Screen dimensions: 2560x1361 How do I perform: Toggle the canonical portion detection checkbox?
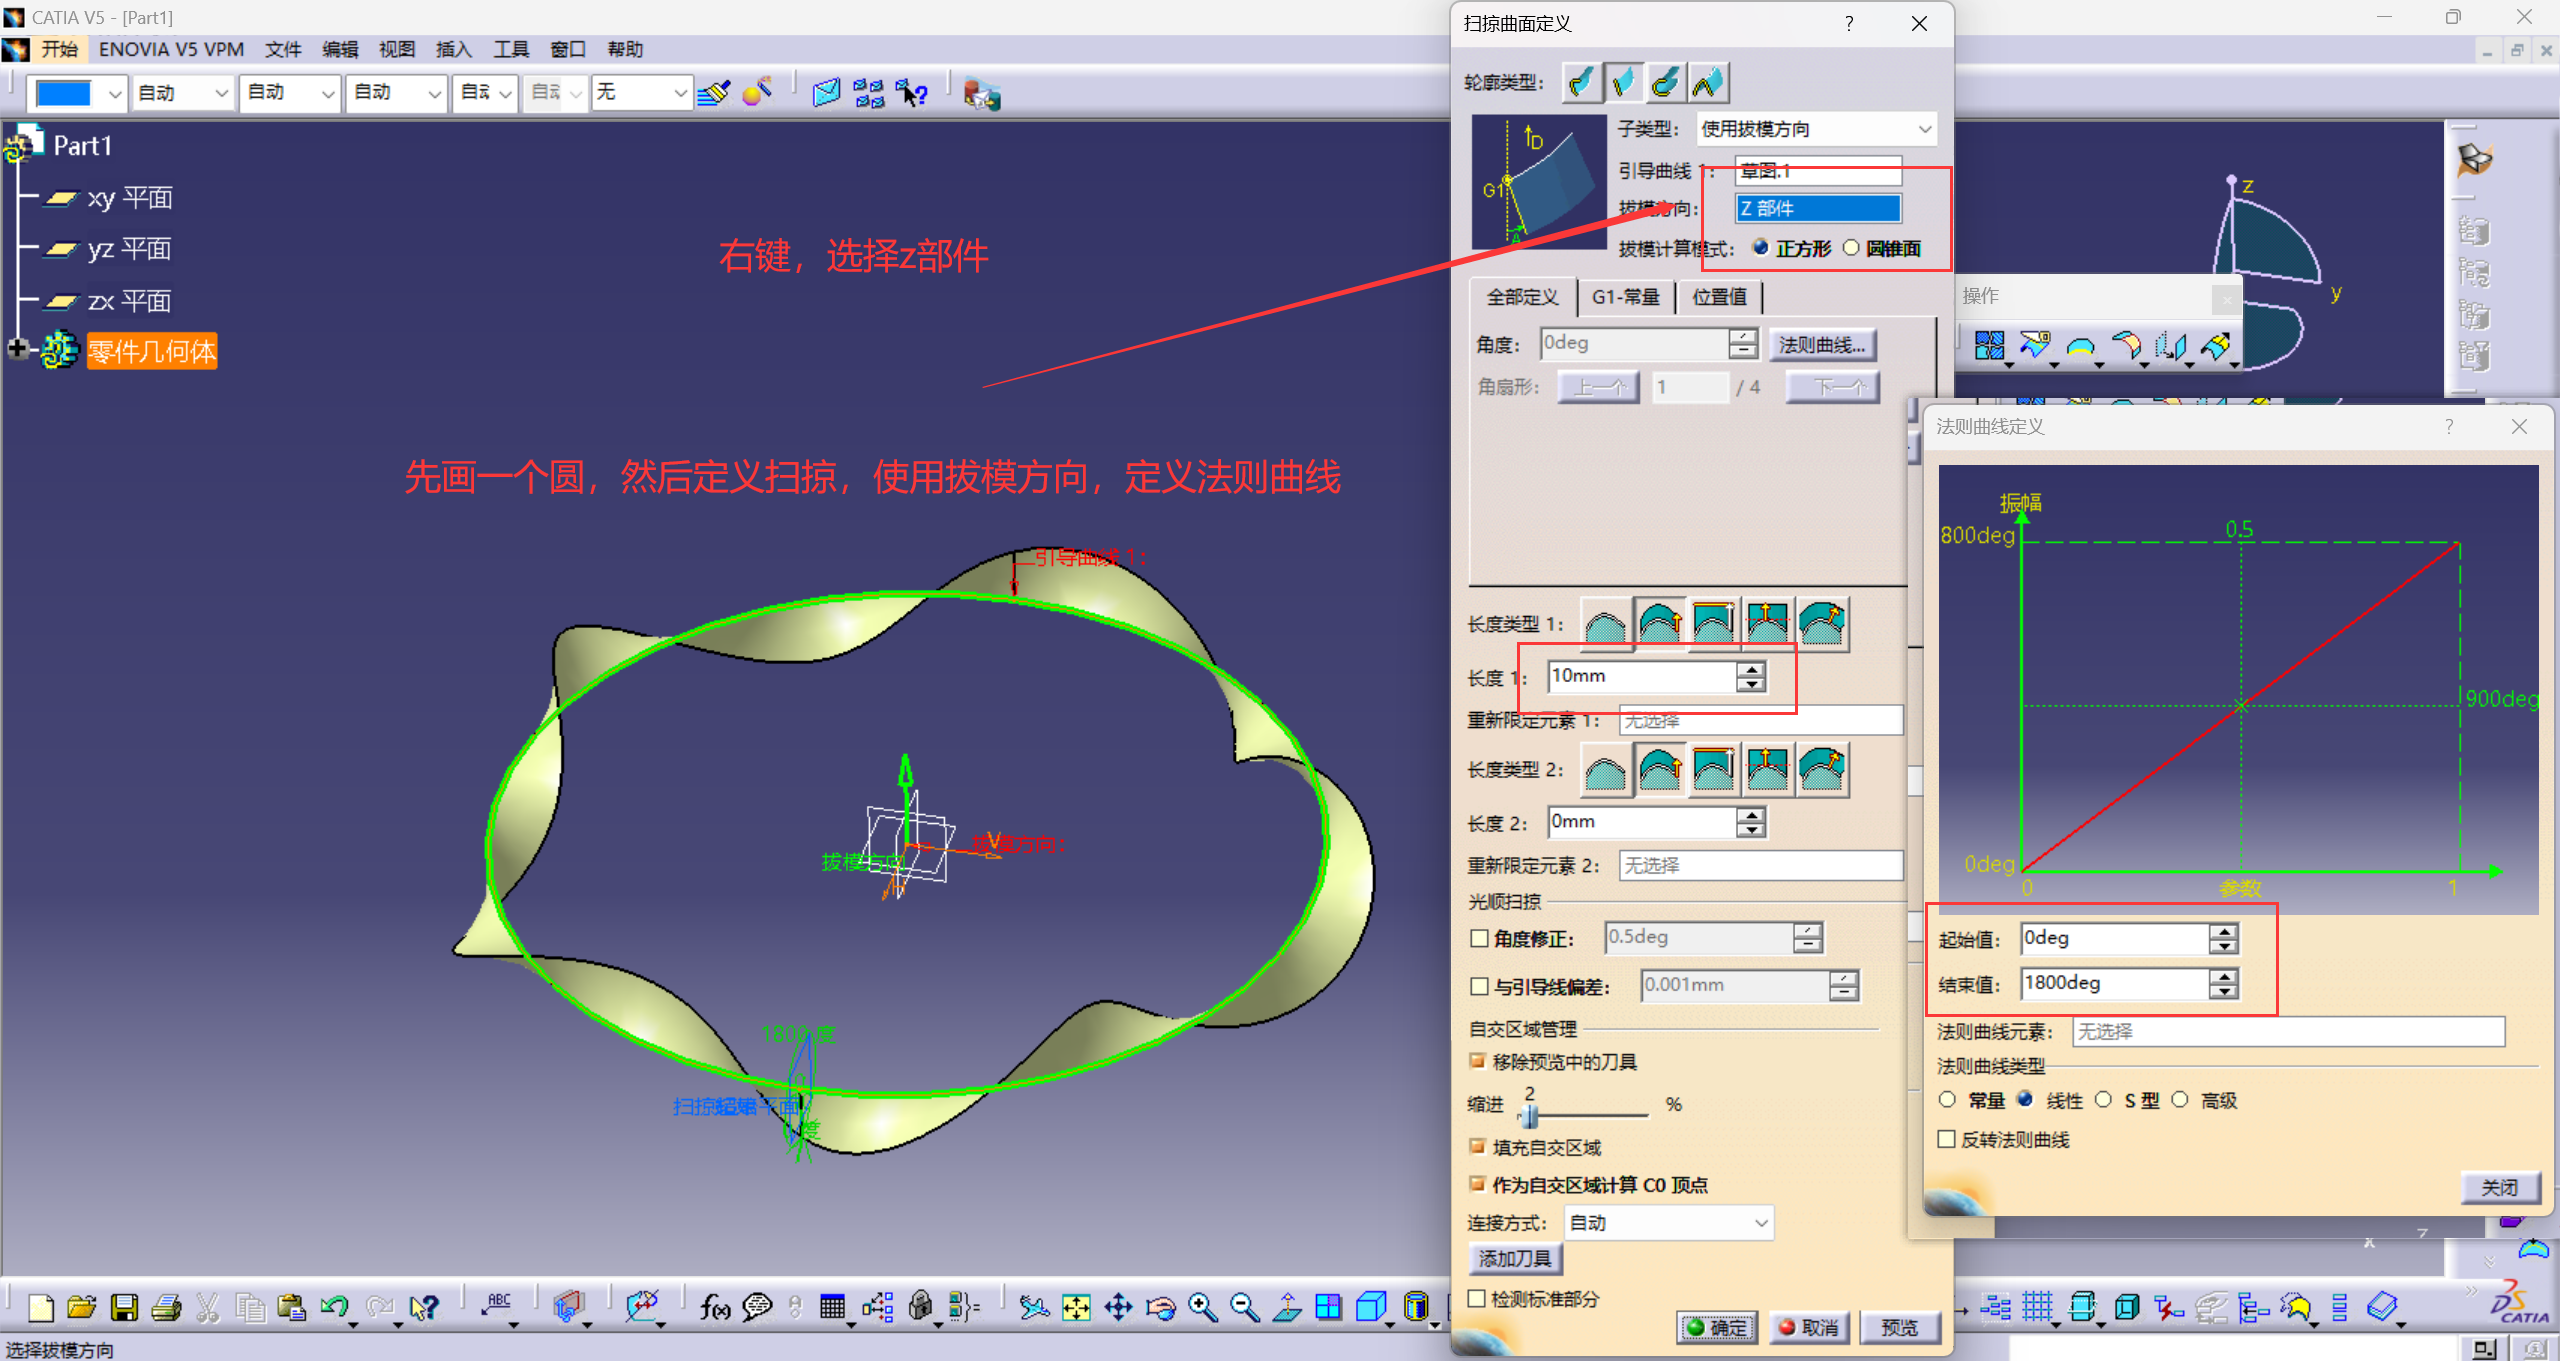click(x=1476, y=1298)
